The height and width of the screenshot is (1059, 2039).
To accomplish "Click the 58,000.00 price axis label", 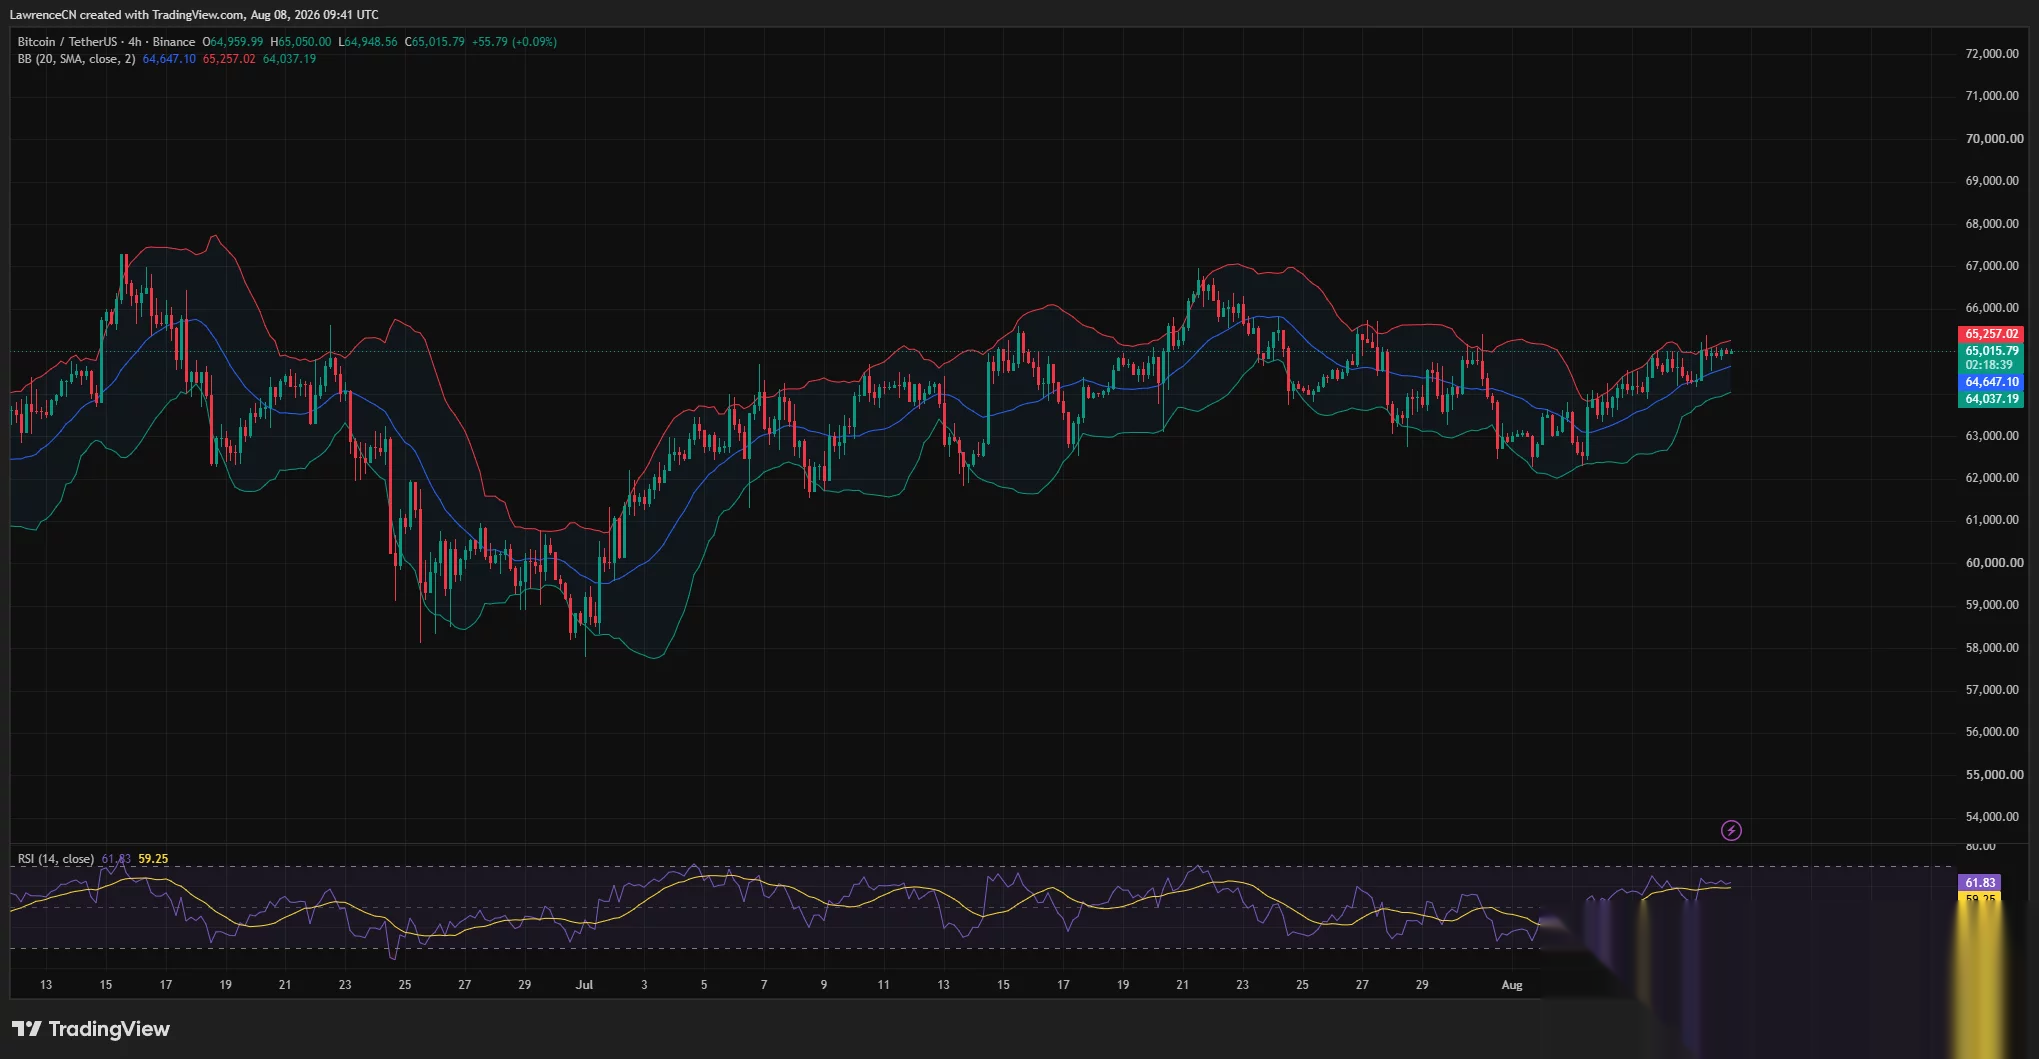I will 1992,648.
